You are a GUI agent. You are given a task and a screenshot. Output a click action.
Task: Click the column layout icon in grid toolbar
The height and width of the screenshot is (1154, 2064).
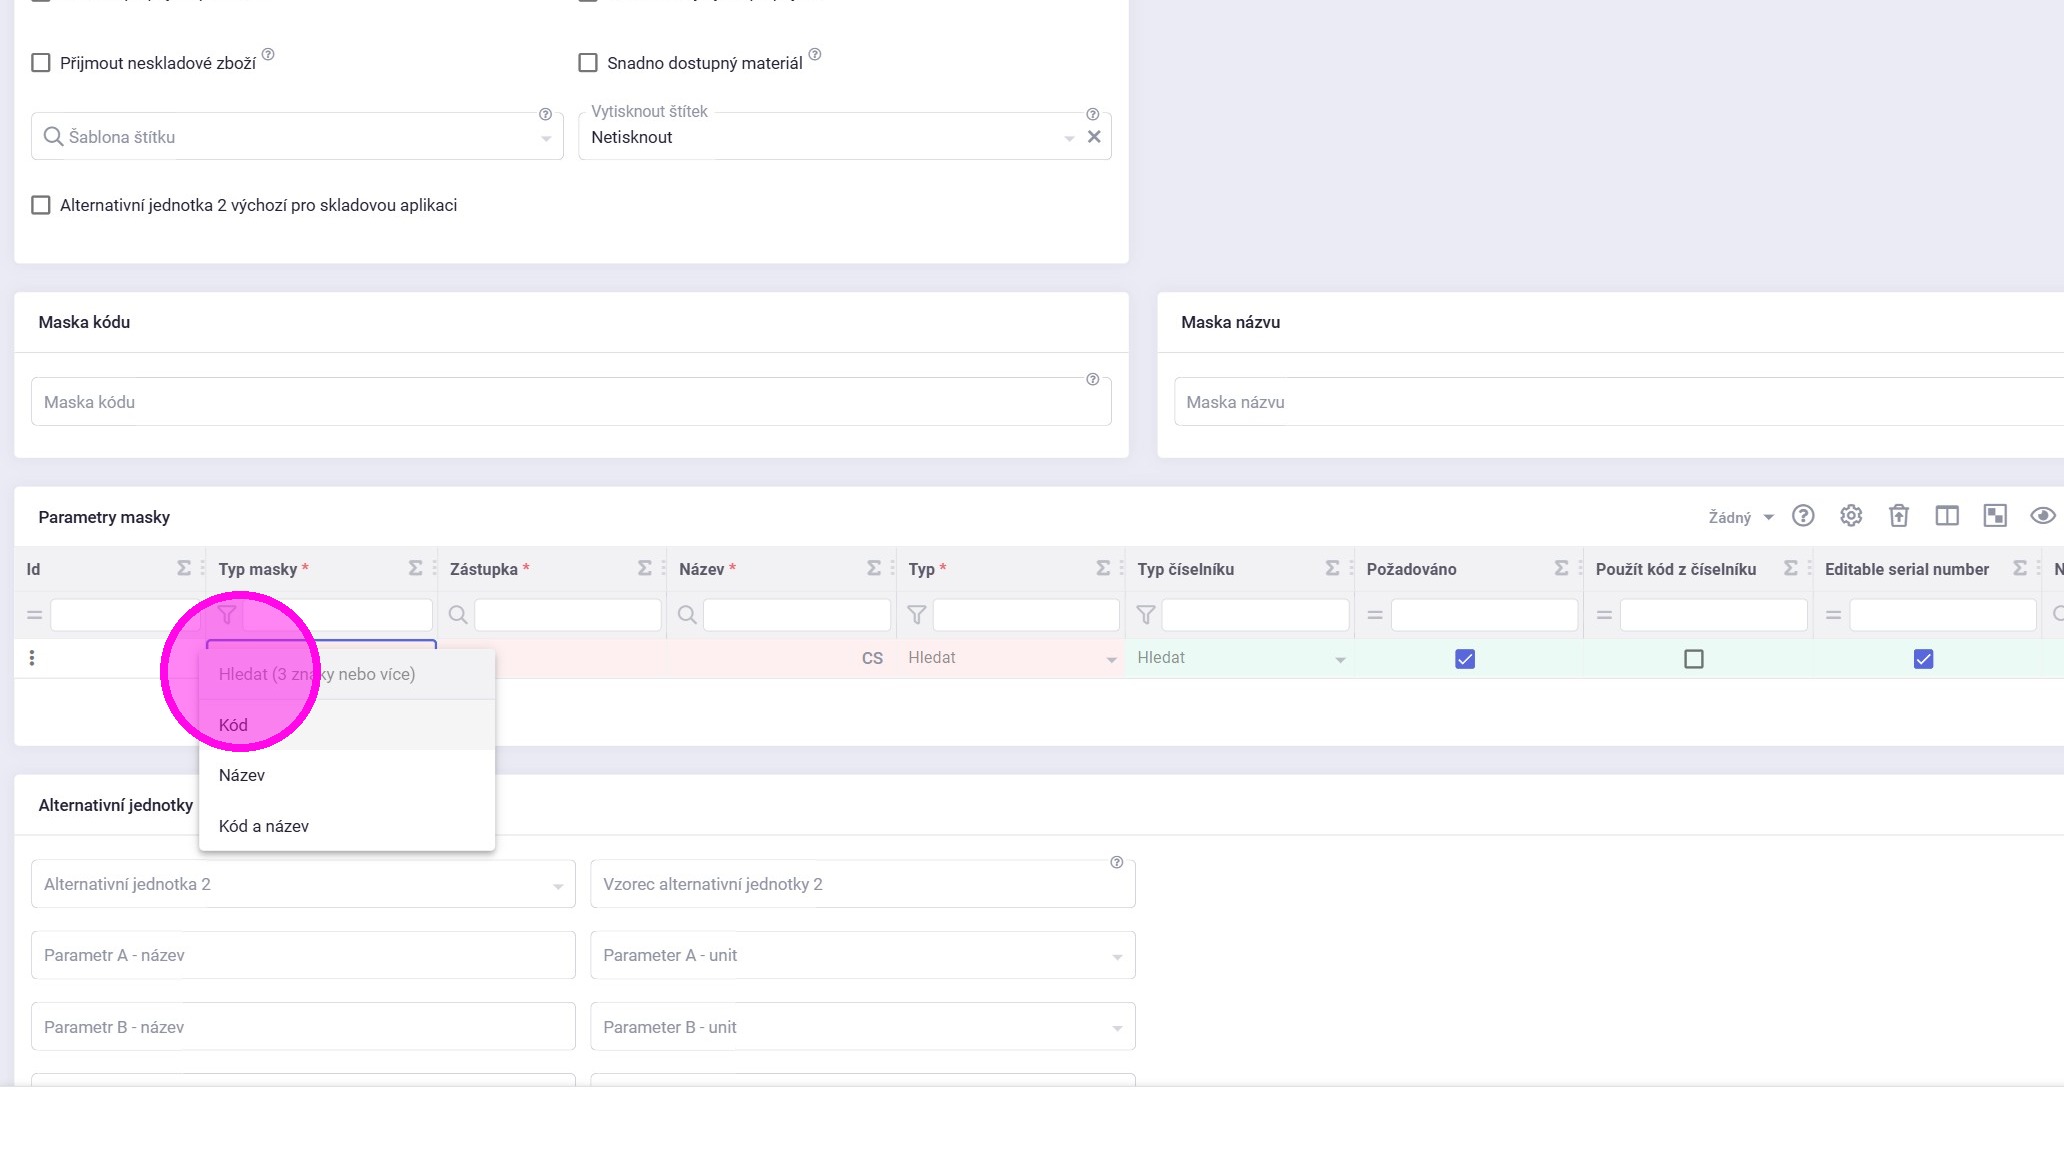click(x=1946, y=516)
